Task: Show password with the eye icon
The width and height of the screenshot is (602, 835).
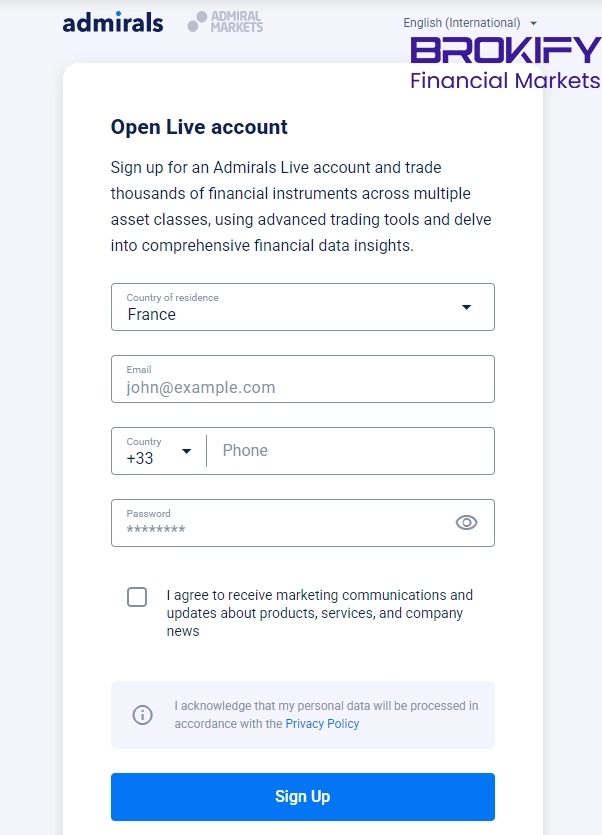Action: [x=466, y=522]
